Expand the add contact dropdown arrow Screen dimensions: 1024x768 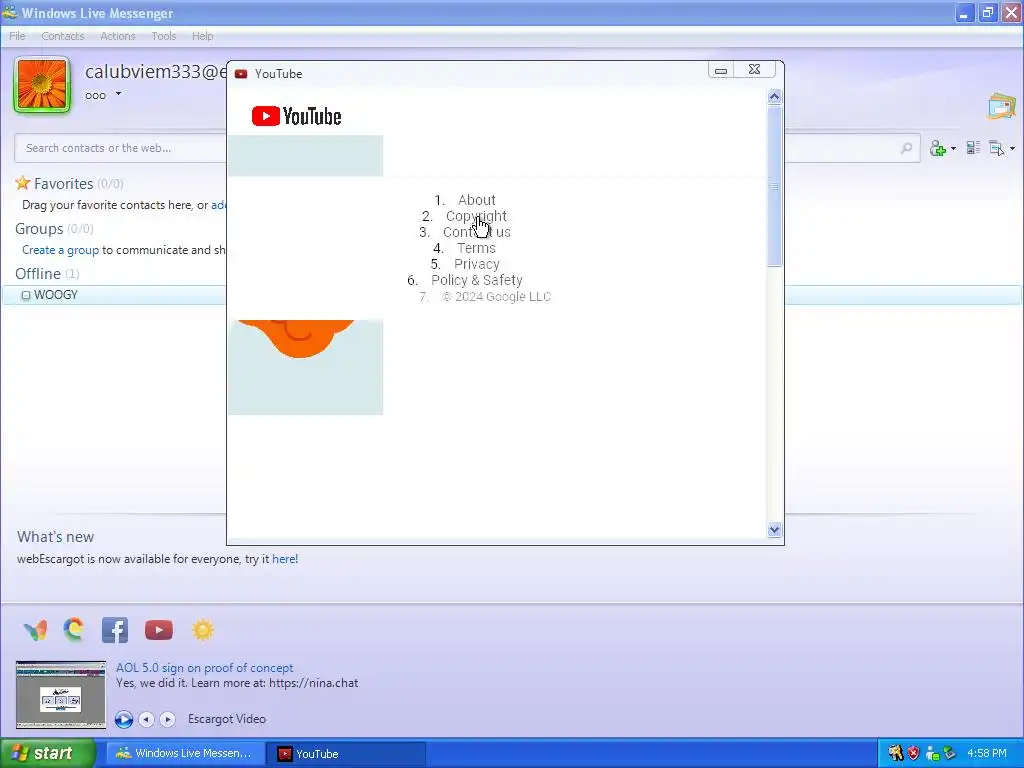(x=953, y=149)
